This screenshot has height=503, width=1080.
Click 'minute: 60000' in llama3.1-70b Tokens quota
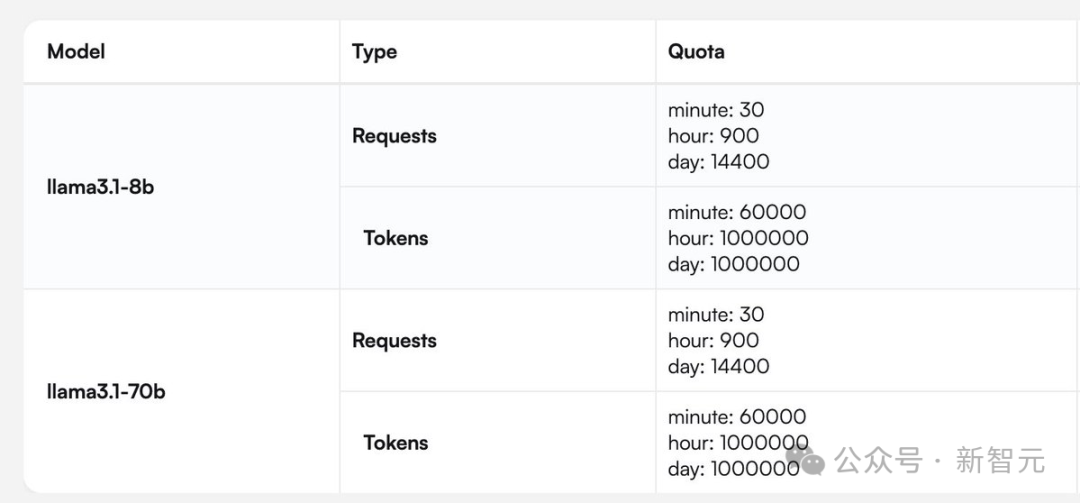[737, 416]
